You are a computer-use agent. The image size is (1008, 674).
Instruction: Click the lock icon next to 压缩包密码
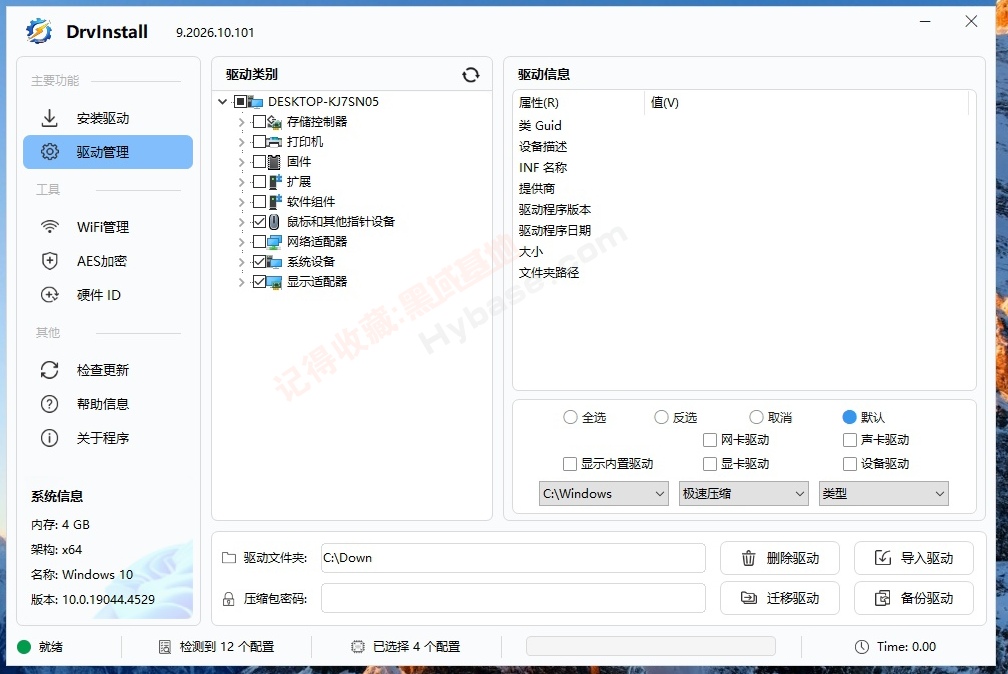(x=229, y=599)
